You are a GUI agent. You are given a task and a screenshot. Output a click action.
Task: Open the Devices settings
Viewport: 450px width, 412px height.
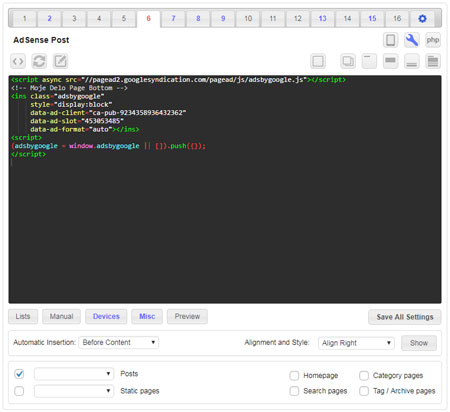pos(106,316)
